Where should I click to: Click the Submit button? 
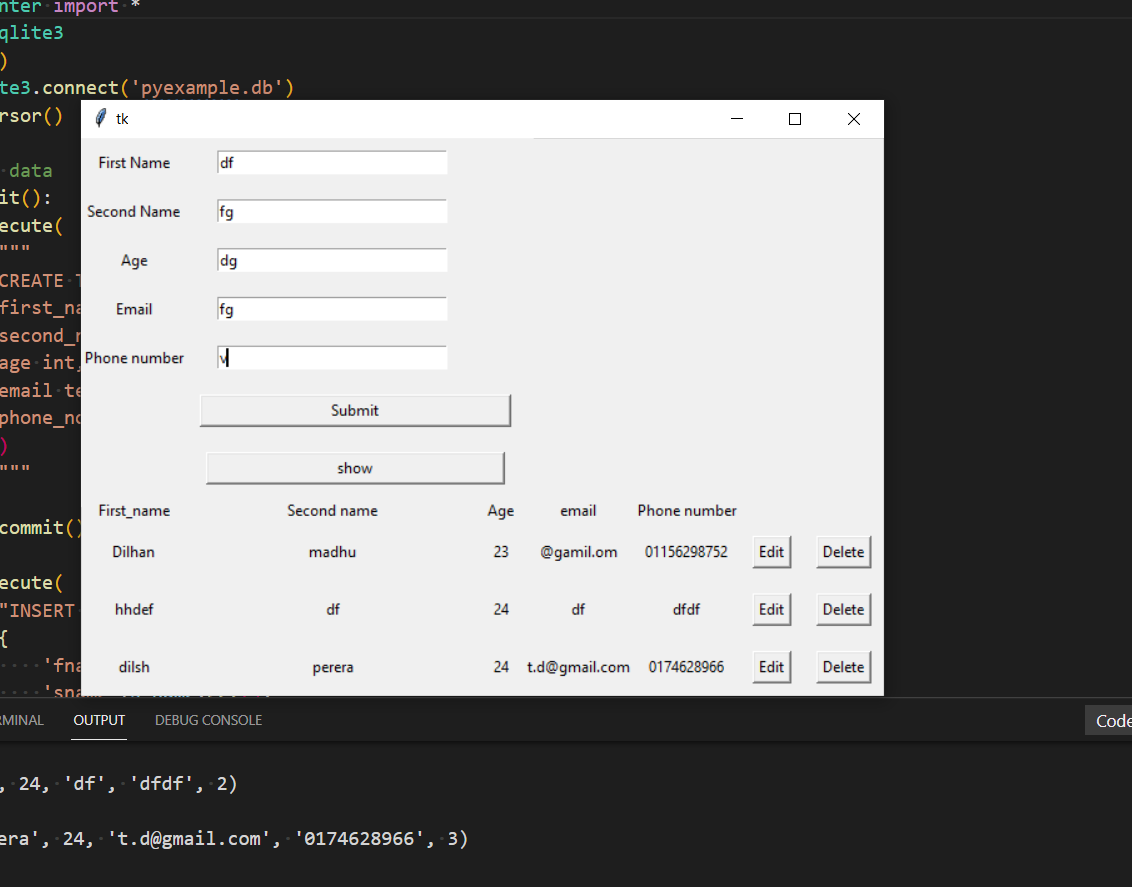(355, 411)
